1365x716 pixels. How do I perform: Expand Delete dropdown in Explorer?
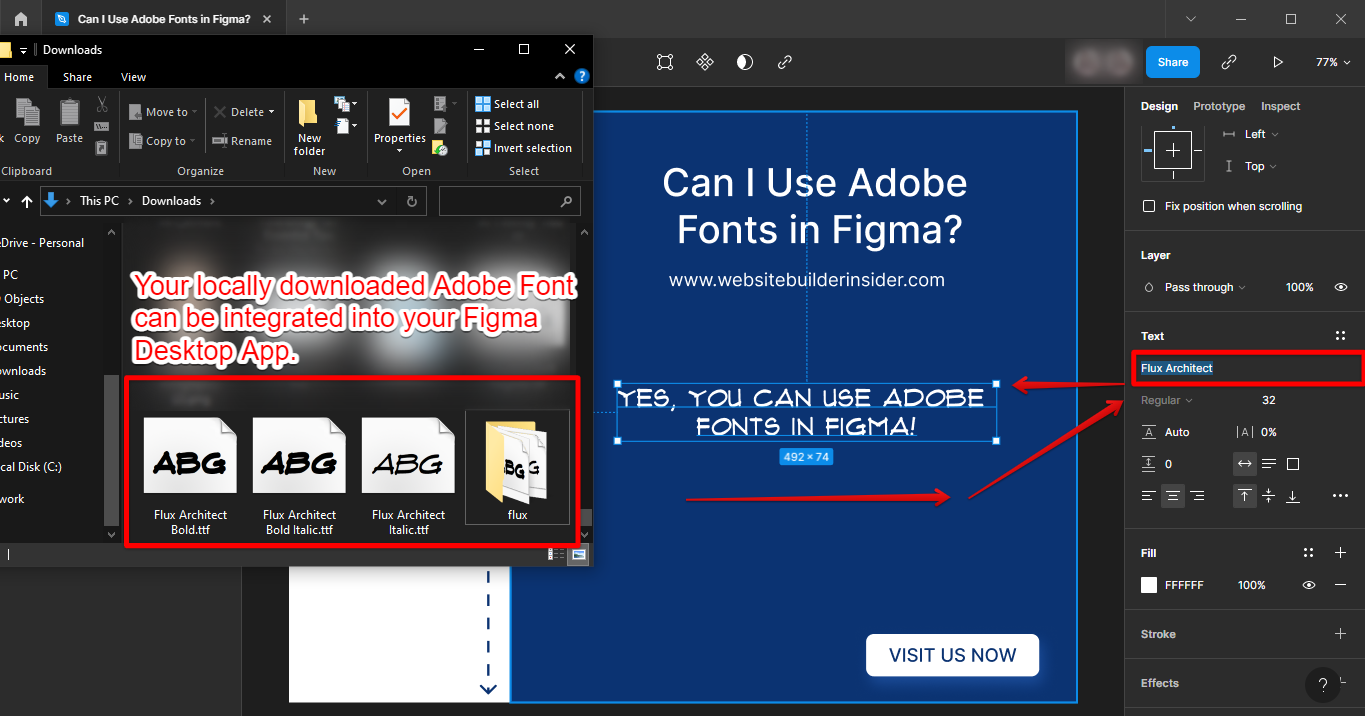coord(273,112)
